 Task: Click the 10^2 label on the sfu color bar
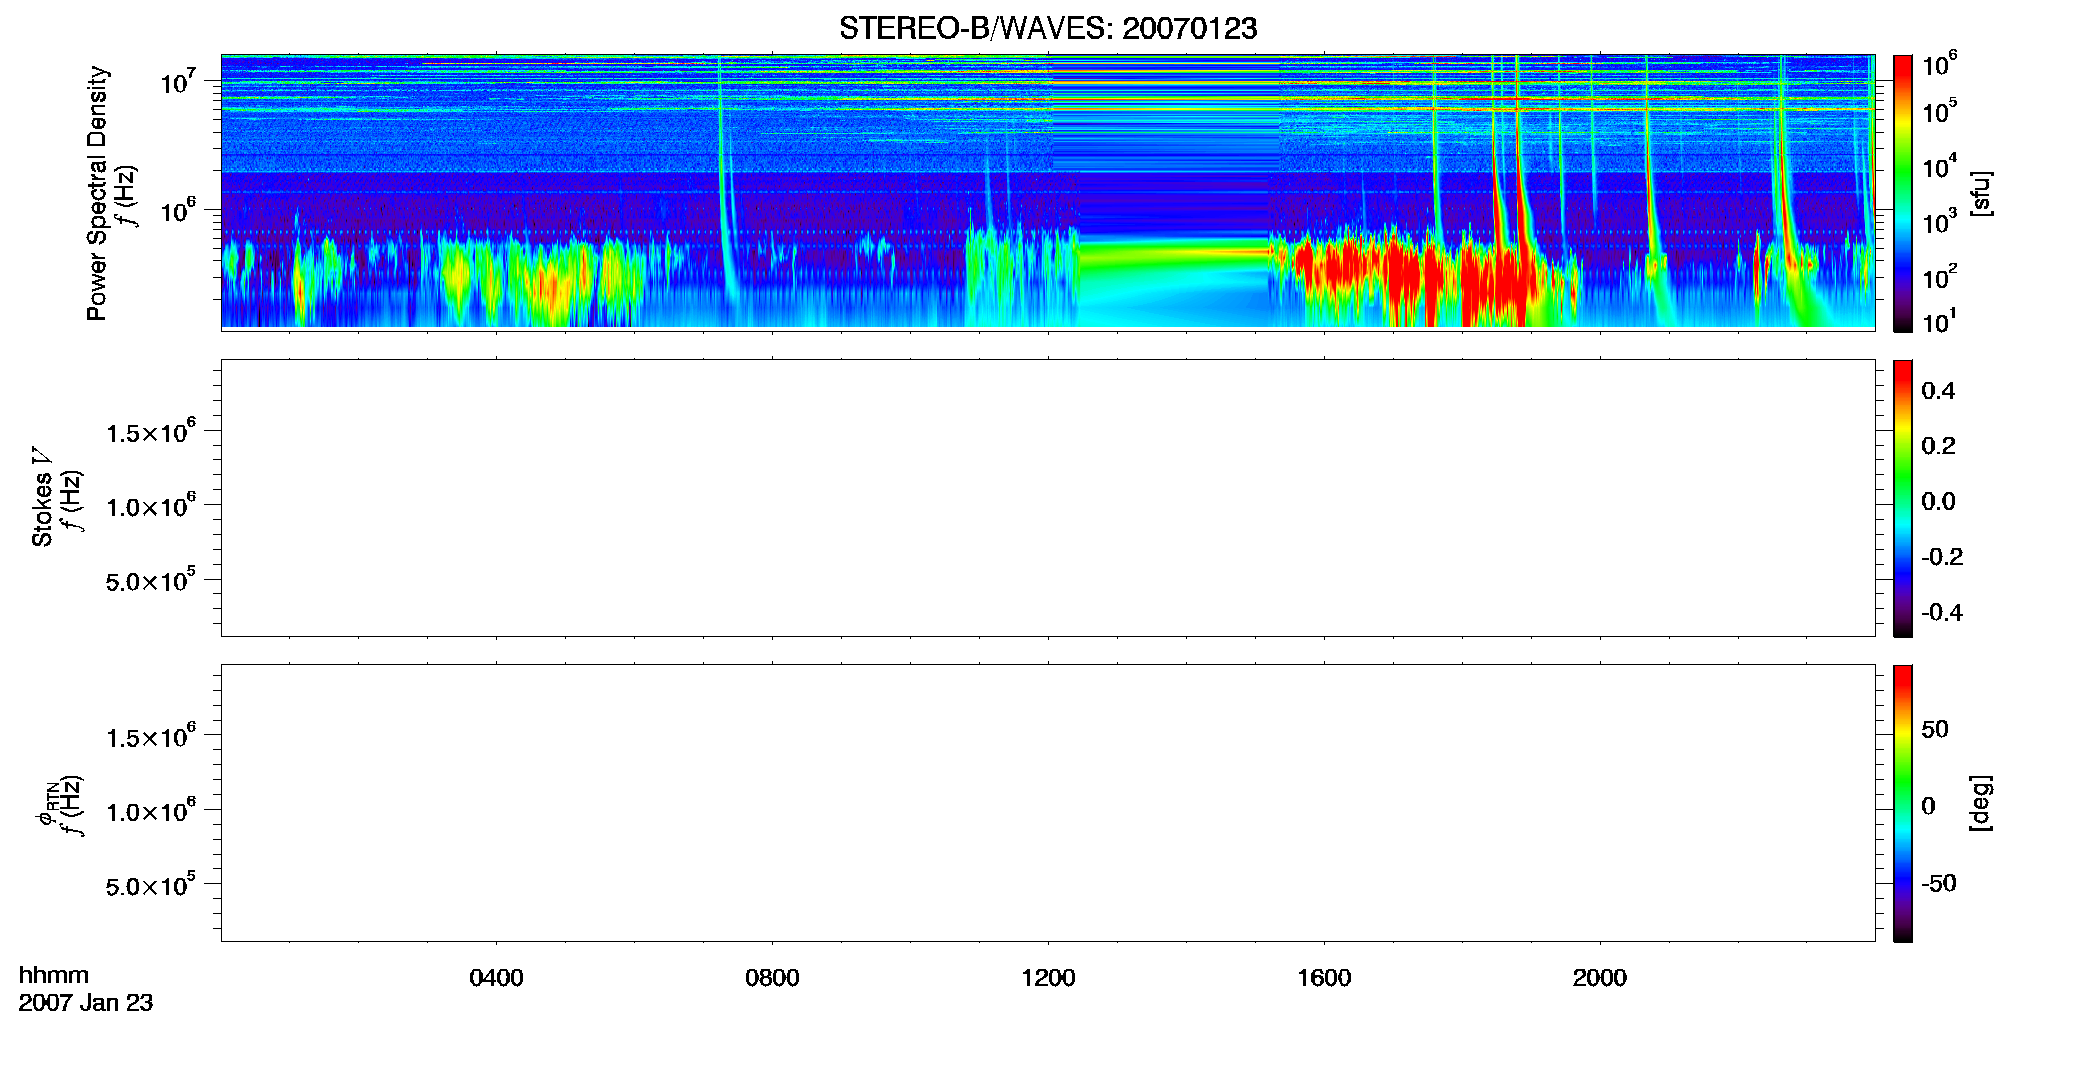[x=1939, y=277]
